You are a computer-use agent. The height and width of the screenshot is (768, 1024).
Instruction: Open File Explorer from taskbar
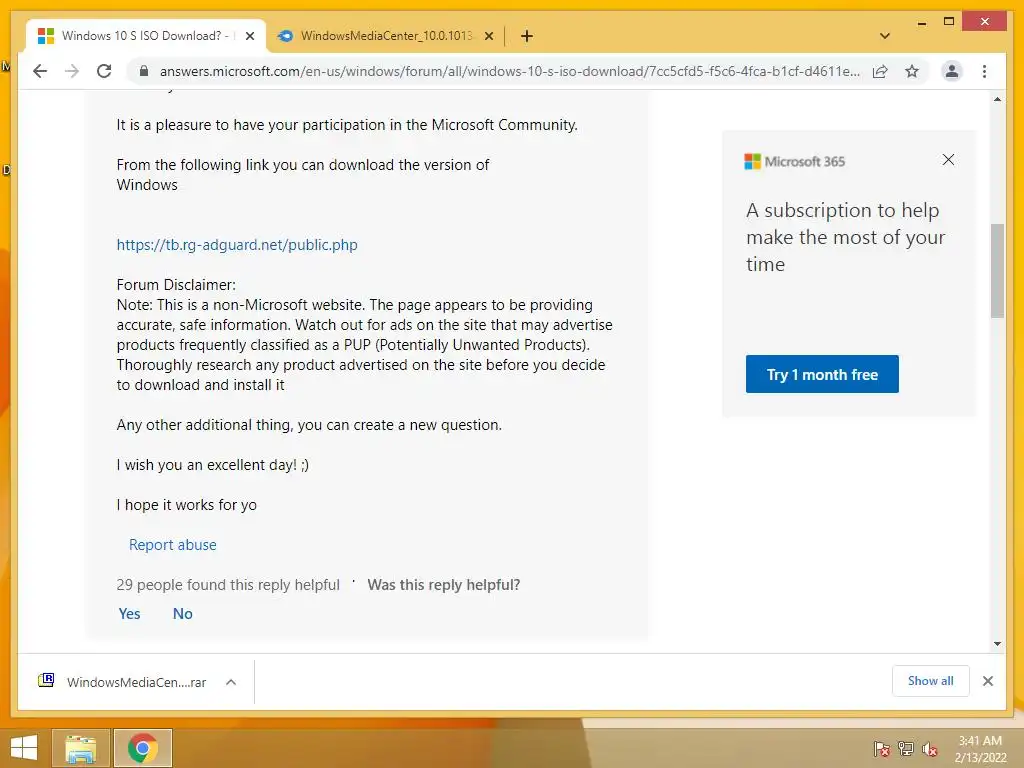pos(80,748)
